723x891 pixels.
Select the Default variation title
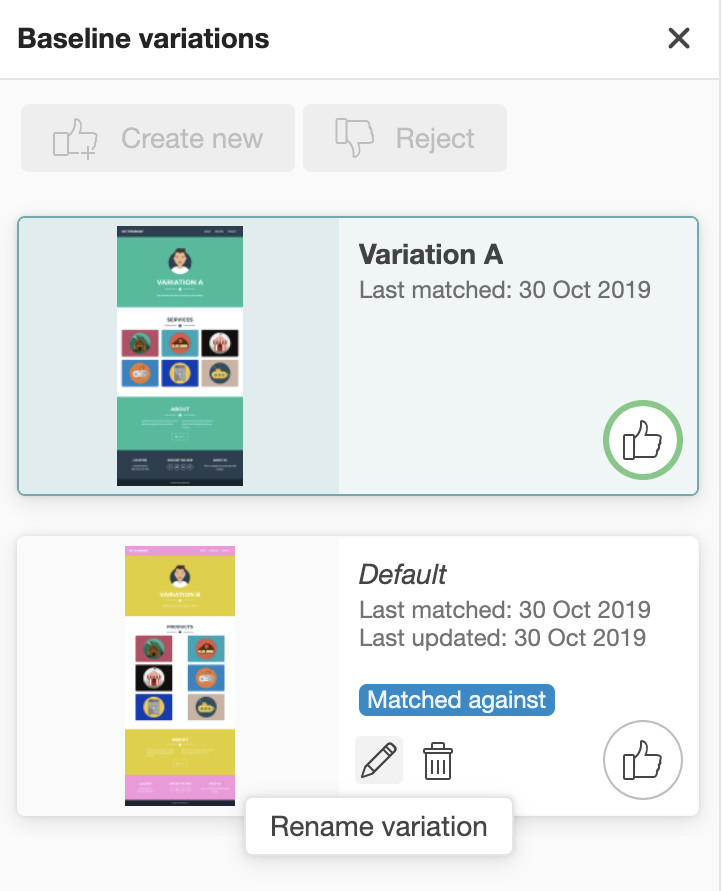pyautogui.click(x=402, y=574)
